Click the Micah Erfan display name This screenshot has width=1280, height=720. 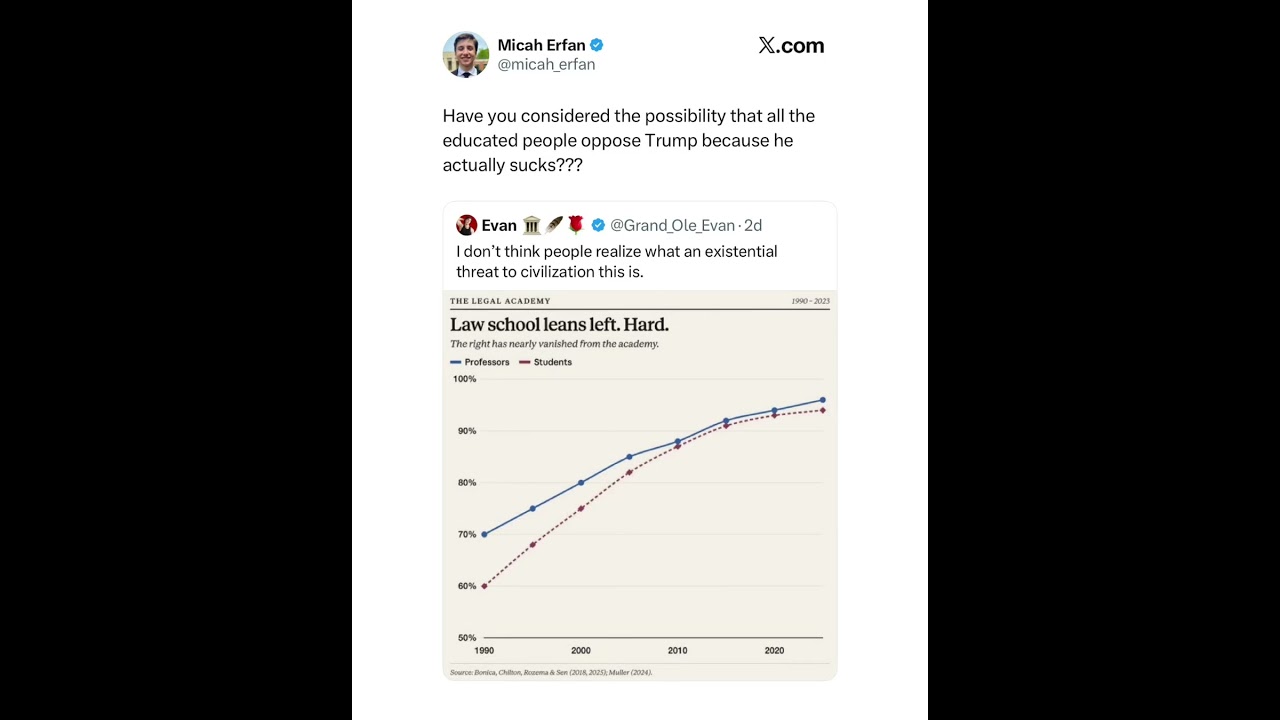click(x=541, y=45)
